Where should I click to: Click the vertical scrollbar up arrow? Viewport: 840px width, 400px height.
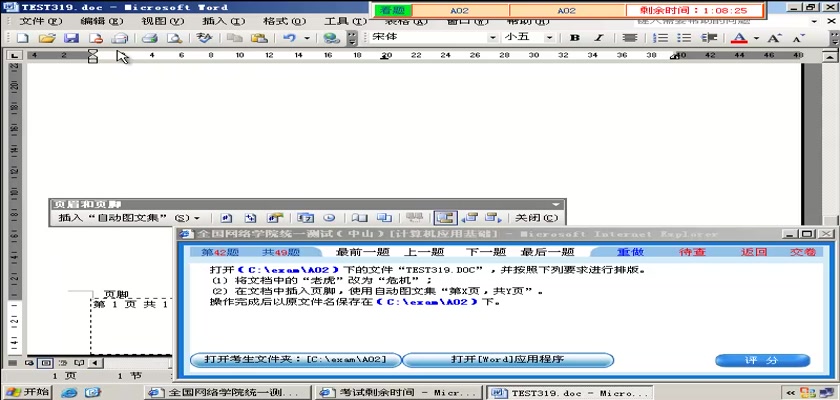pyautogui.click(x=830, y=55)
